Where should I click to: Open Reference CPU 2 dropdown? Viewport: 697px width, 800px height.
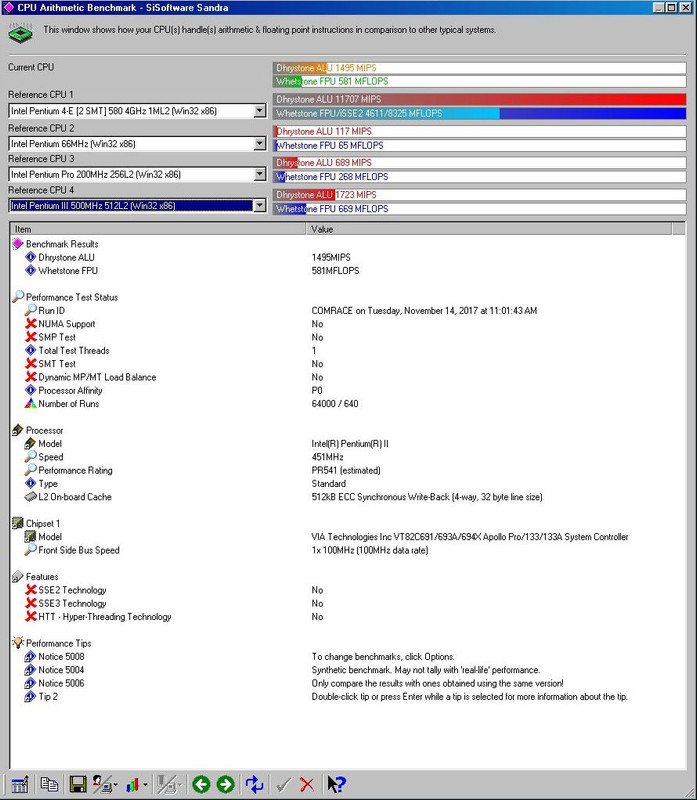tap(260, 144)
